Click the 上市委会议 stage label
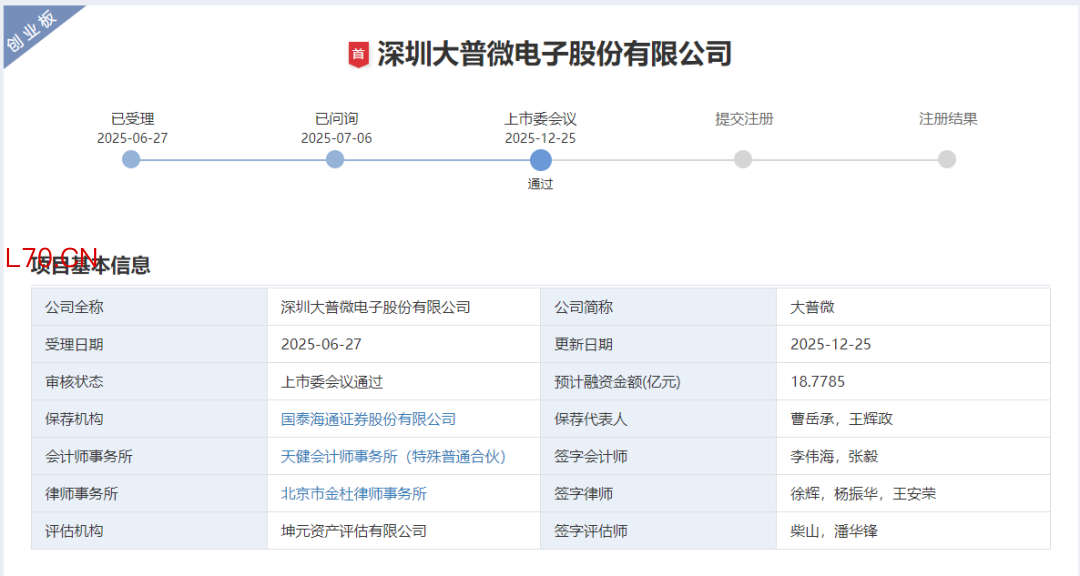1080x576 pixels. tap(541, 119)
